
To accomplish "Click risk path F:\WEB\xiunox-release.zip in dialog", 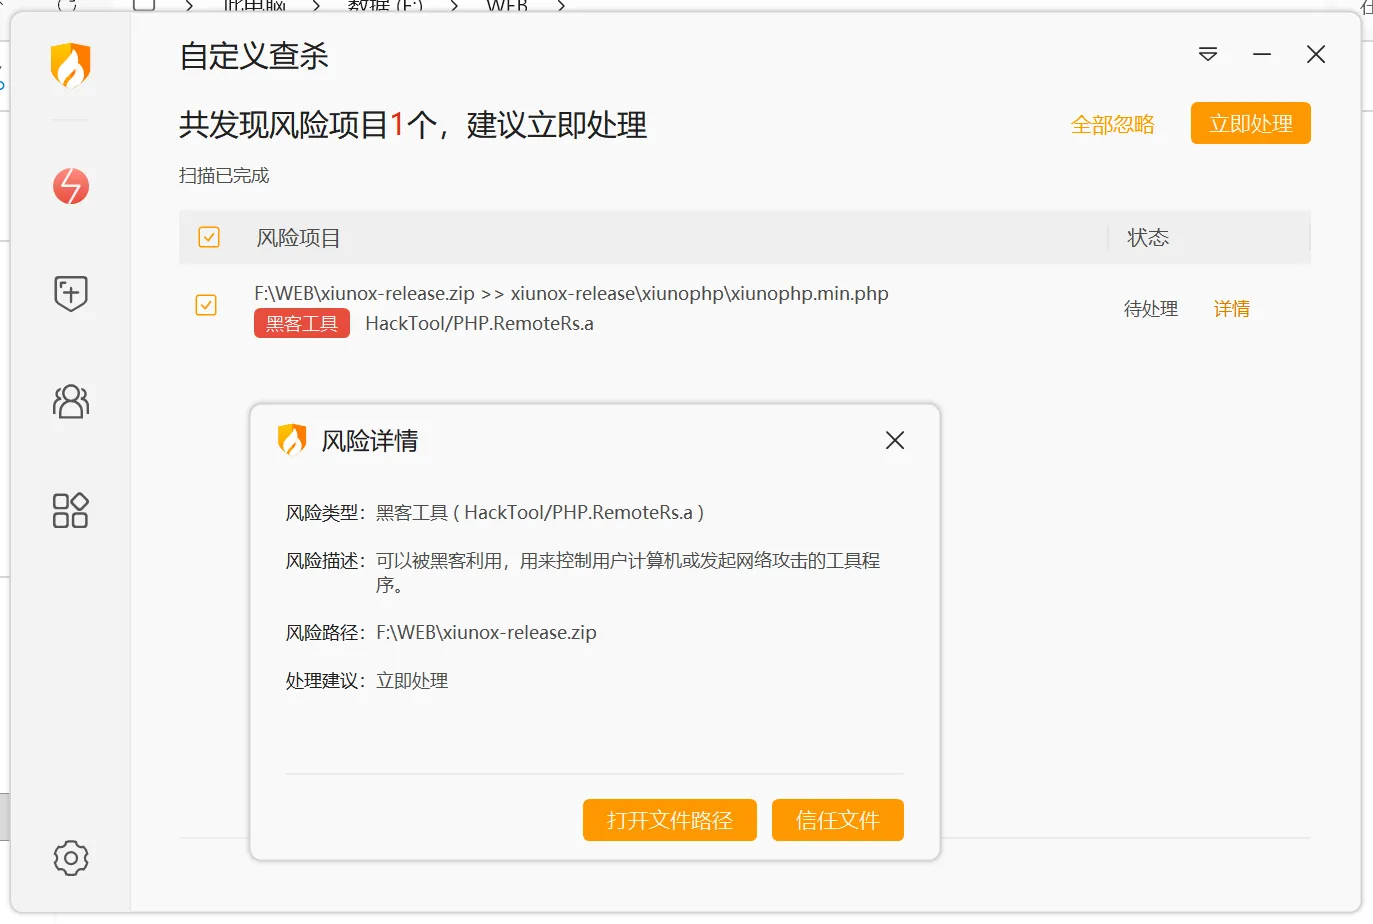I will 486,633.
